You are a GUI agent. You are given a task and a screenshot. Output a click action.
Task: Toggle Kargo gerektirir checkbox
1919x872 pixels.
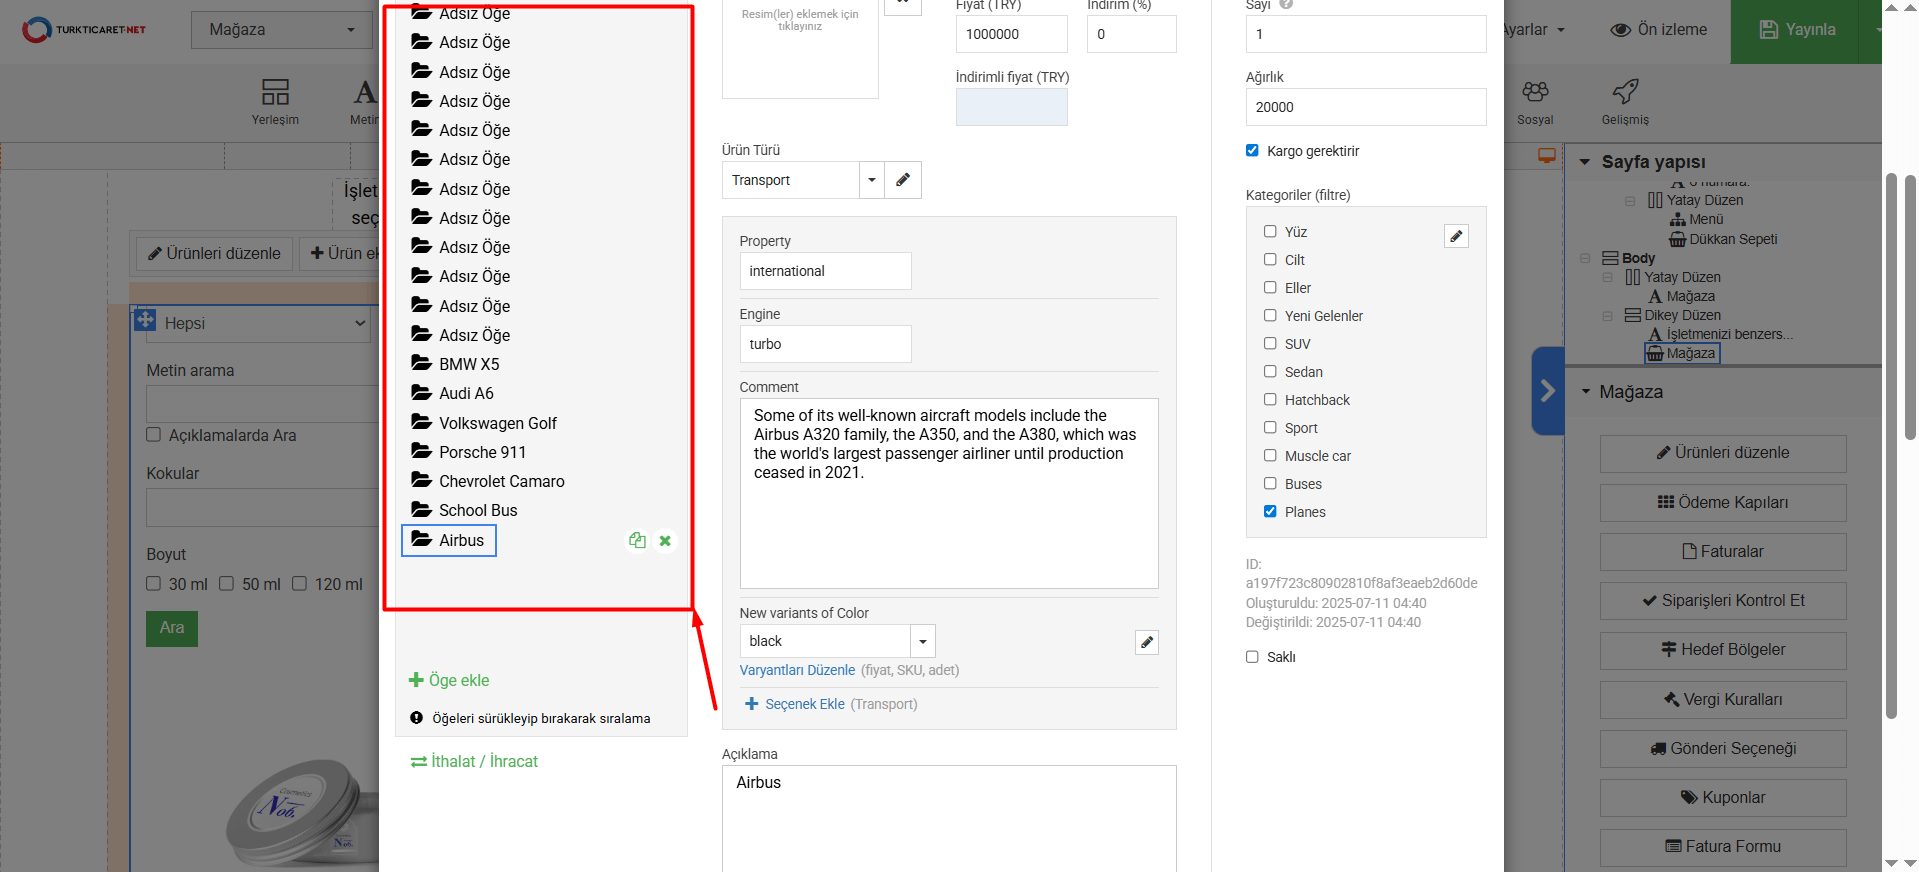[x=1252, y=150]
